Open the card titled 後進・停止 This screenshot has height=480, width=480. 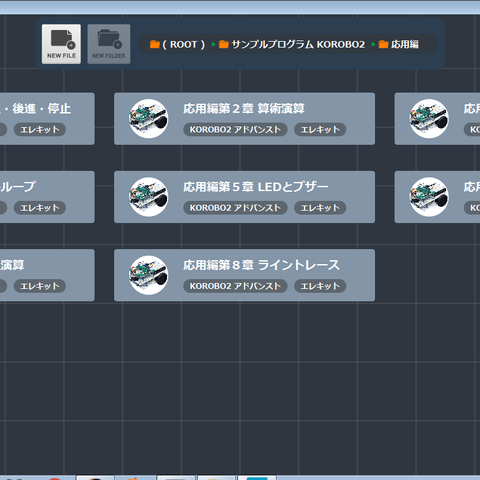tap(47, 119)
